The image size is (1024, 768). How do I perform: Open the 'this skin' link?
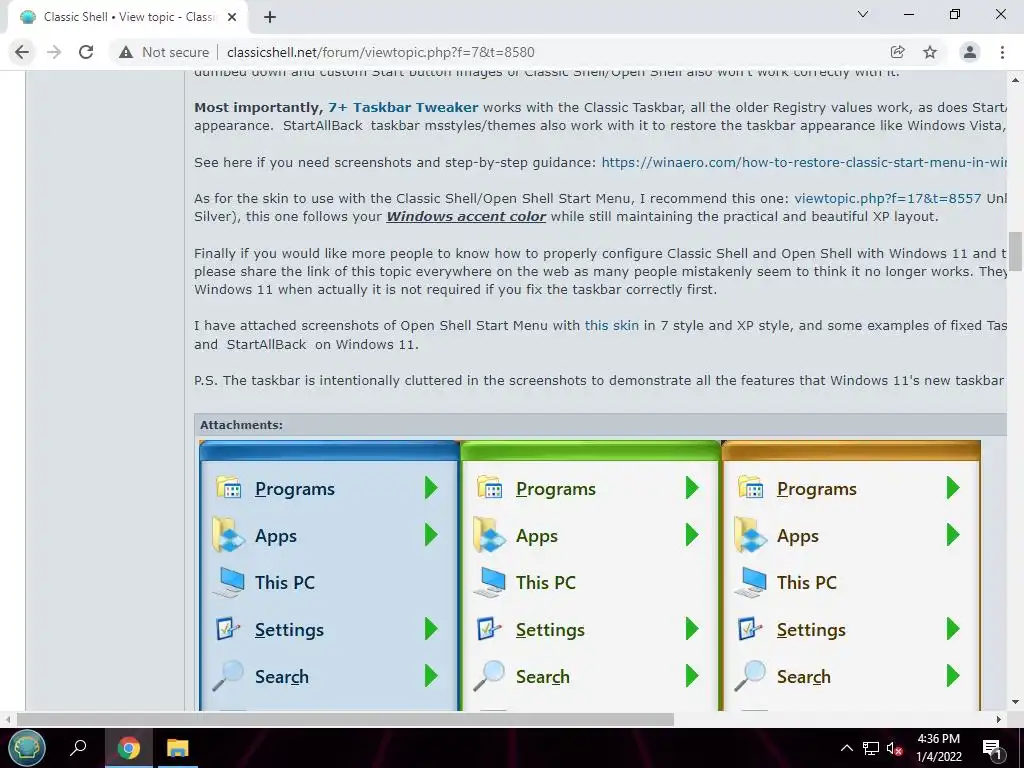tap(611, 325)
